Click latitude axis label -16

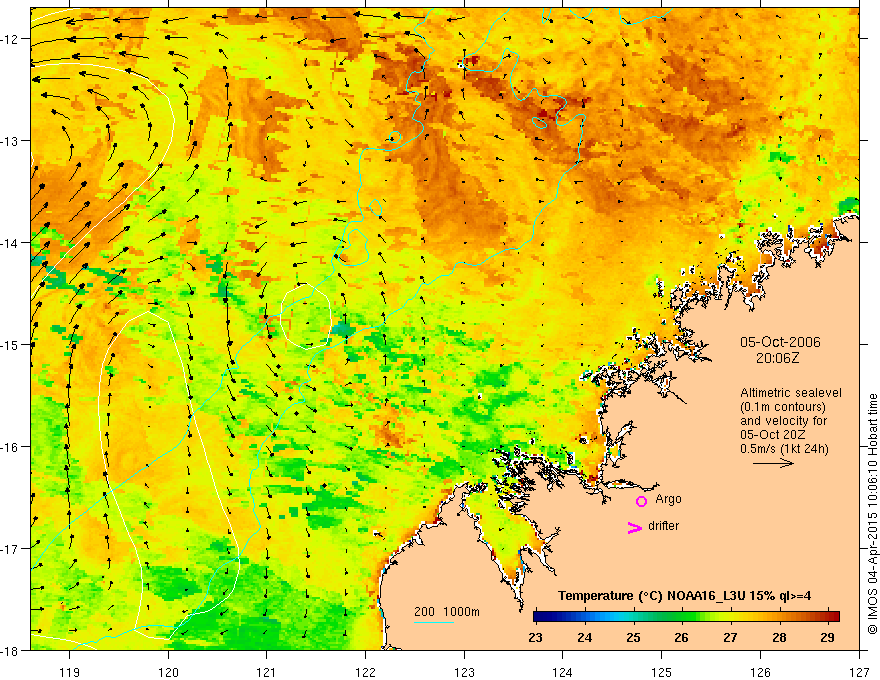point(11,447)
